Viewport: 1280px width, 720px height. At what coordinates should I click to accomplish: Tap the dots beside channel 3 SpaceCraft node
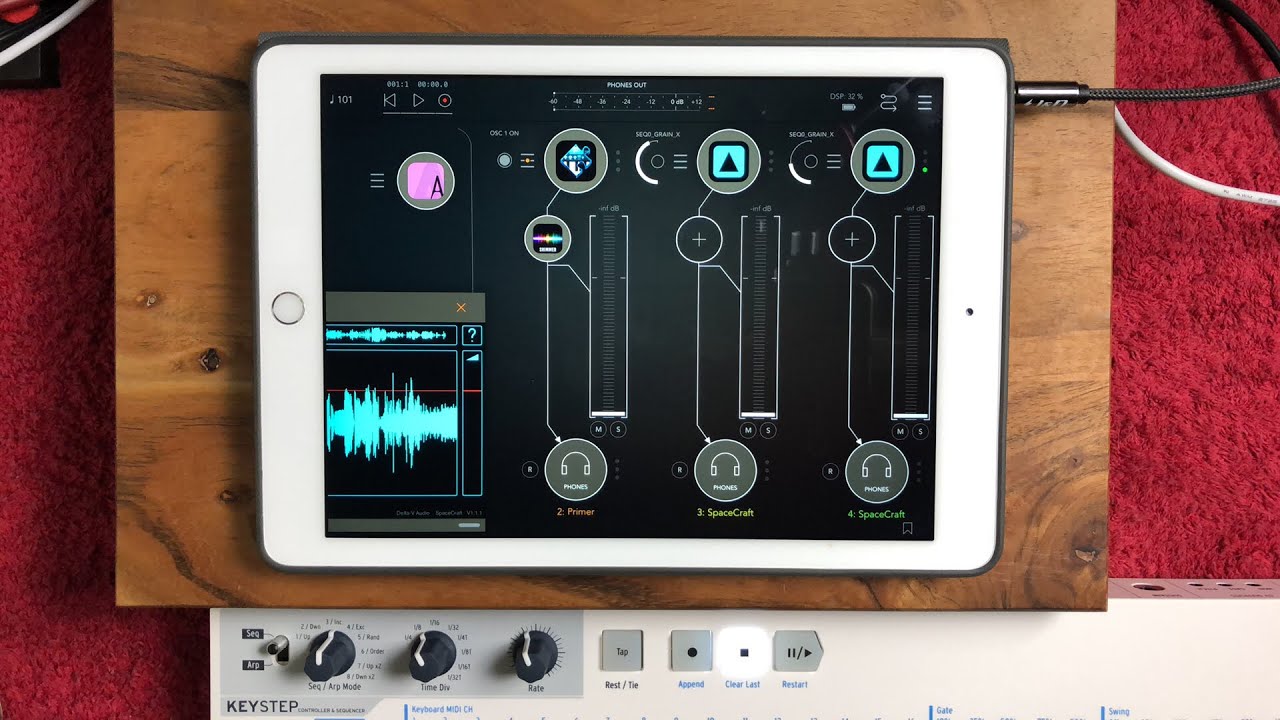click(x=771, y=161)
